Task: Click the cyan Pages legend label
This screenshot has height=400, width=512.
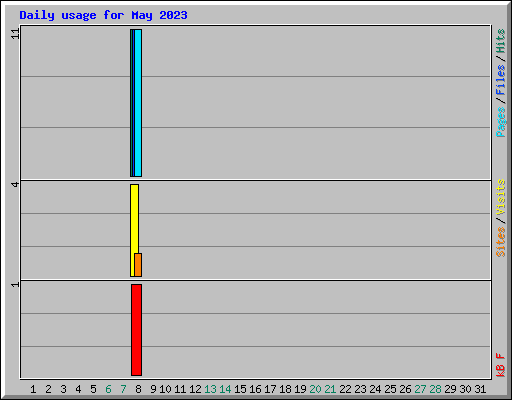Action: coord(501,122)
